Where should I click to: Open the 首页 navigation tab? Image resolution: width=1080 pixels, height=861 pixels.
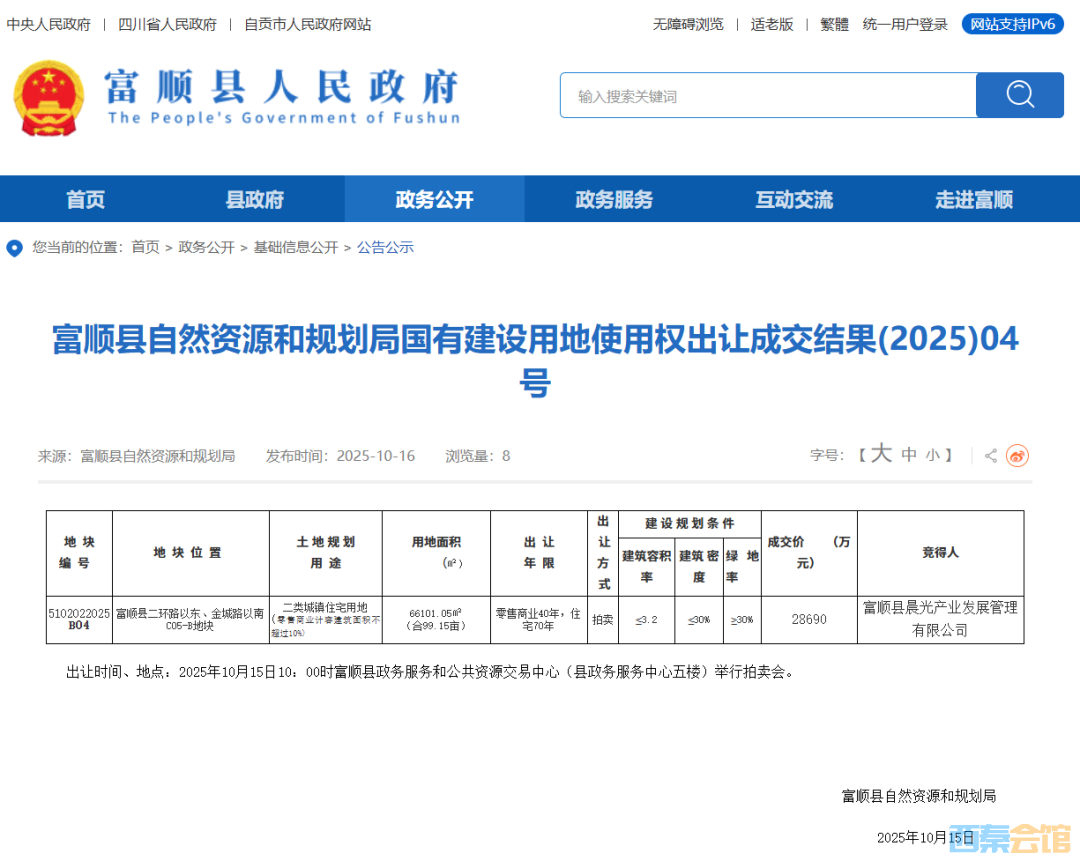tap(86, 199)
